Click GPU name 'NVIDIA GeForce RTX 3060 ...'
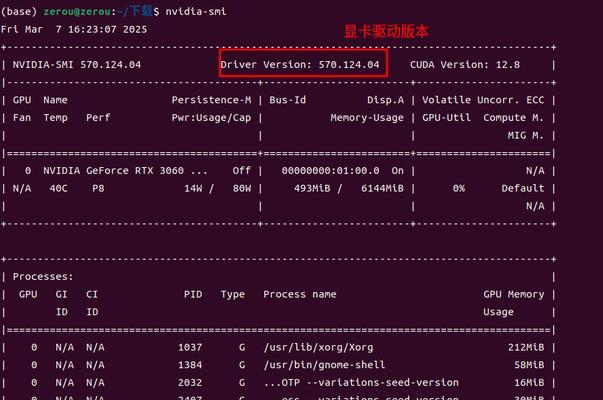Image resolution: width=603 pixels, height=400 pixels. pyautogui.click(x=125, y=170)
